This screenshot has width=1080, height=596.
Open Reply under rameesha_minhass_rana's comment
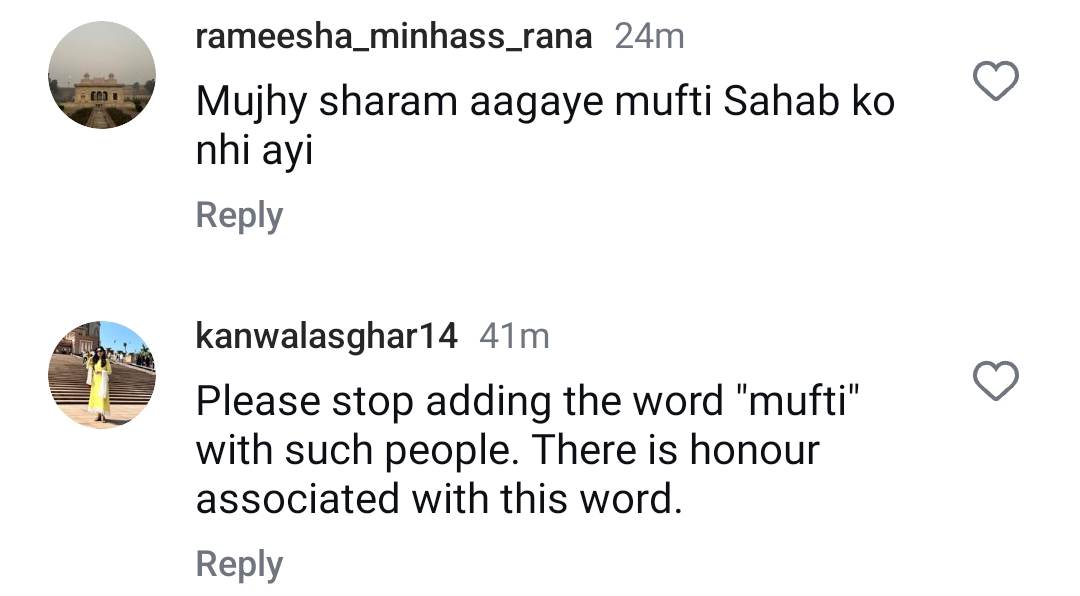(x=239, y=214)
